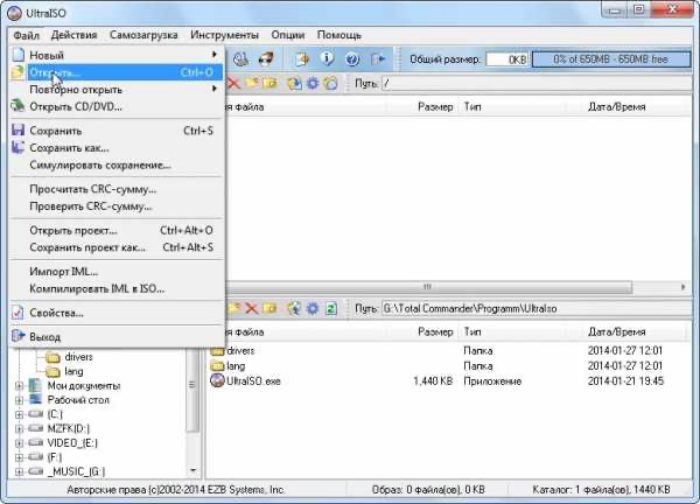Viewport: 700px width, 504px height.
Task: Click the UltraISO disc icon in title bar
Action: pos(14,13)
